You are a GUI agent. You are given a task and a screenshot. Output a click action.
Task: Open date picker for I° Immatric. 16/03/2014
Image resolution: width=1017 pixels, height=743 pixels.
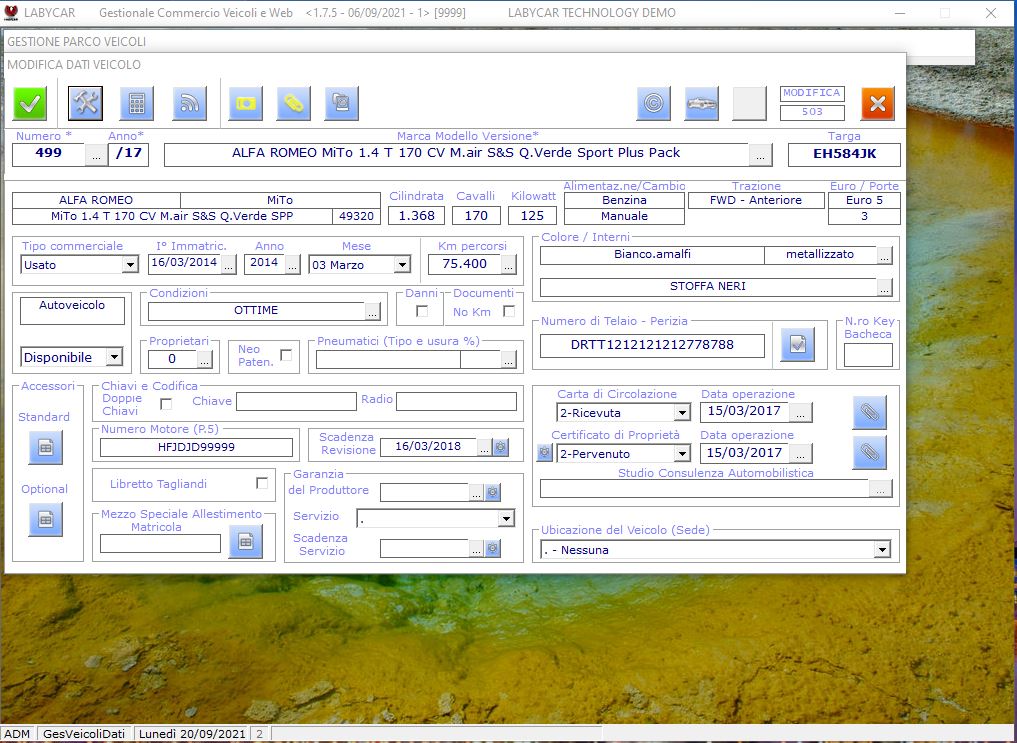228,265
